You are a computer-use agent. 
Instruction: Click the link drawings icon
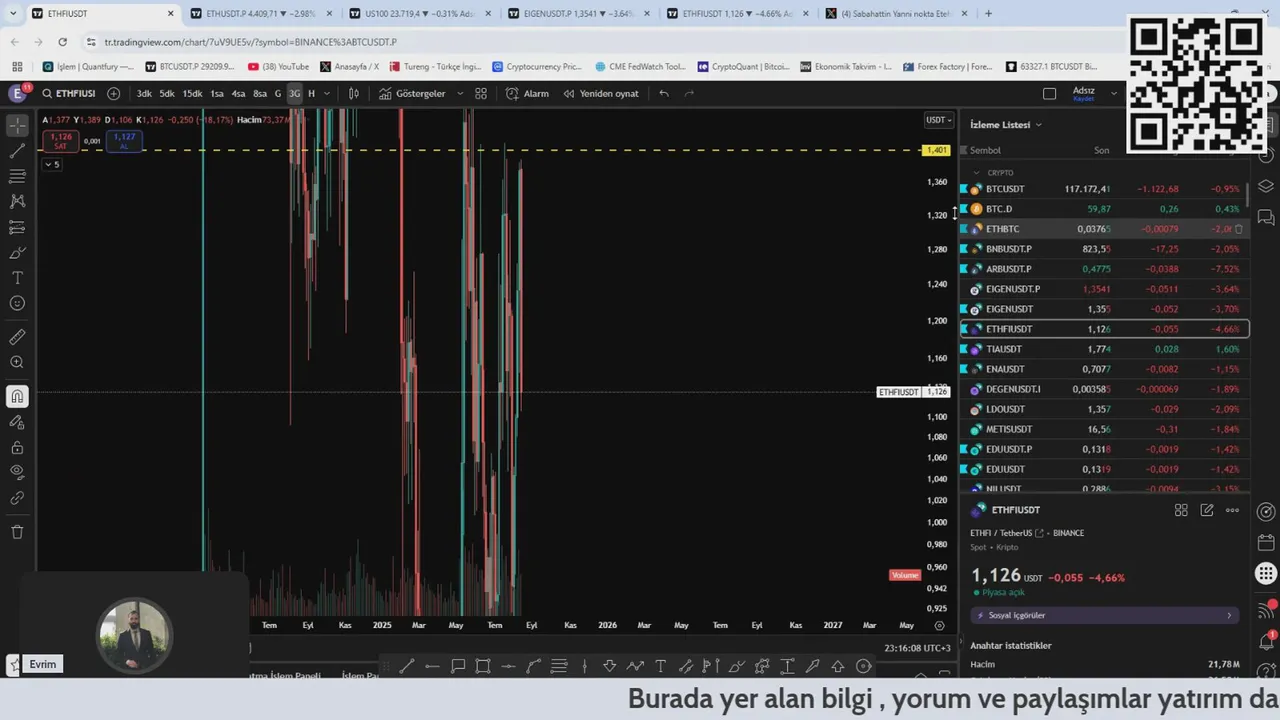[17, 498]
